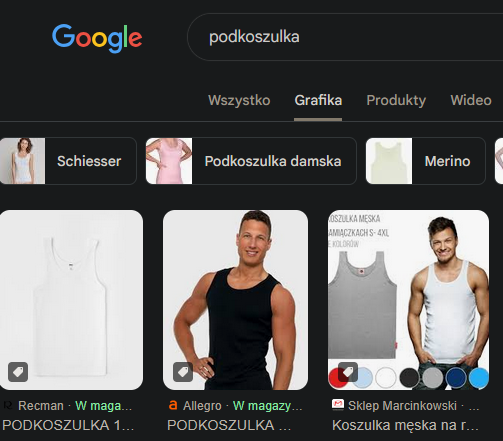Click the dark blue color circle in product image
Screen dimensions: 503x441
(x=455, y=378)
